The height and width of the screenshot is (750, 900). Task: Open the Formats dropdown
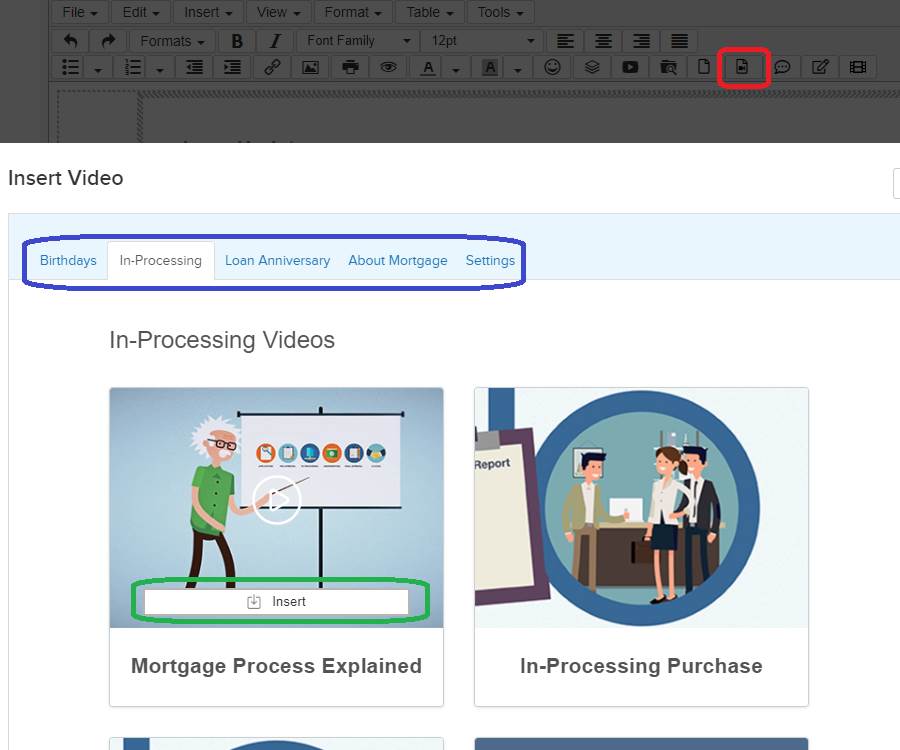pos(172,41)
